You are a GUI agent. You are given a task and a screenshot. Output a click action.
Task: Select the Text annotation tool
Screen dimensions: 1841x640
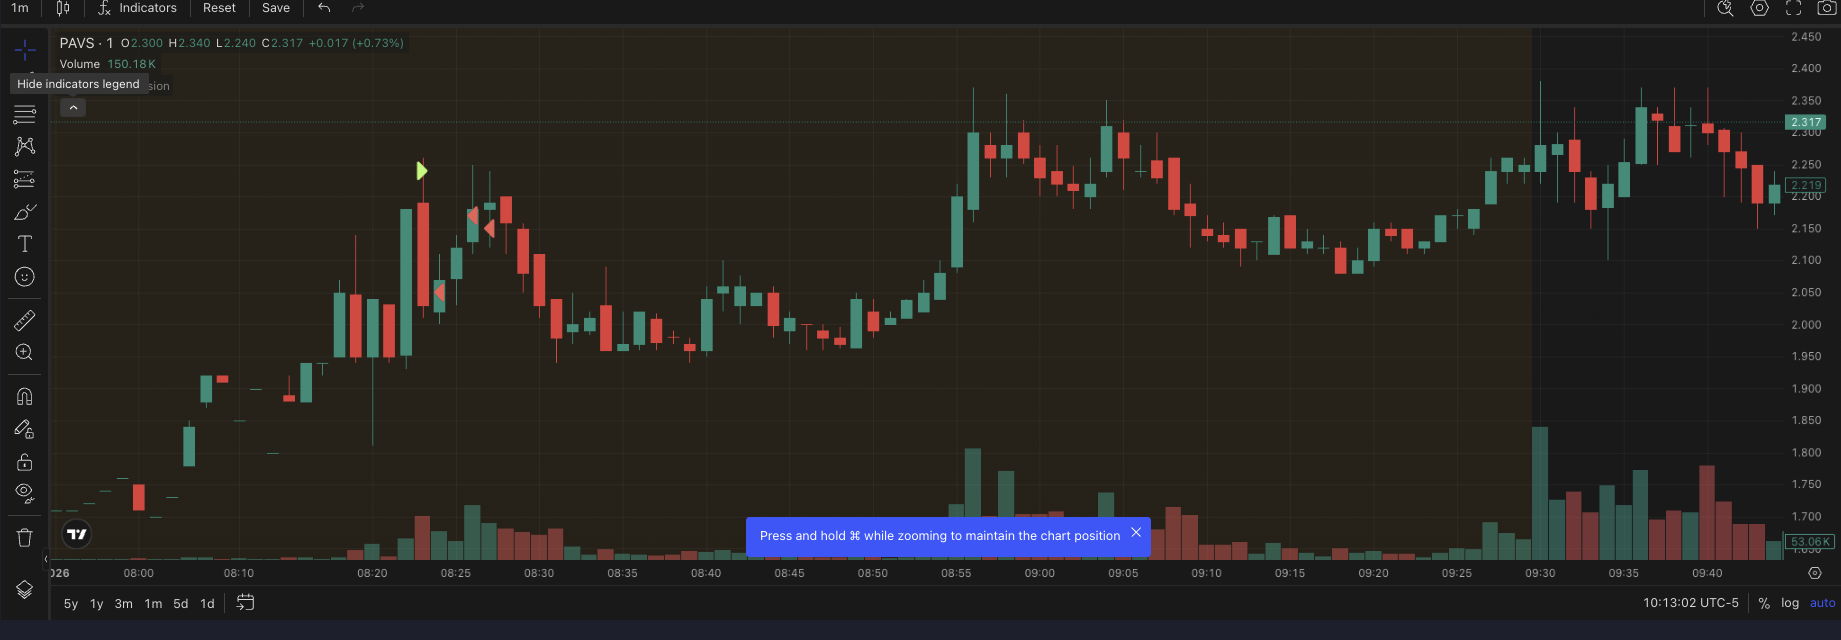click(x=24, y=244)
